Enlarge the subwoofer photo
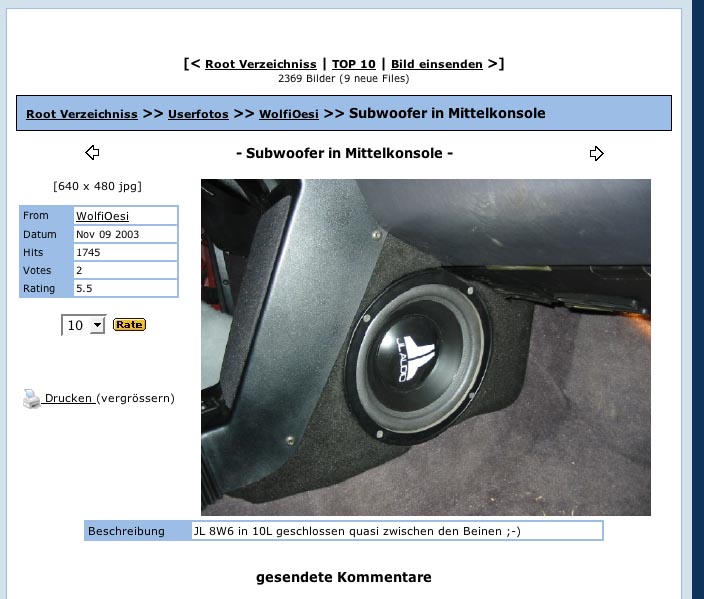Viewport: 704px width, 599px height. pos(426,347)
